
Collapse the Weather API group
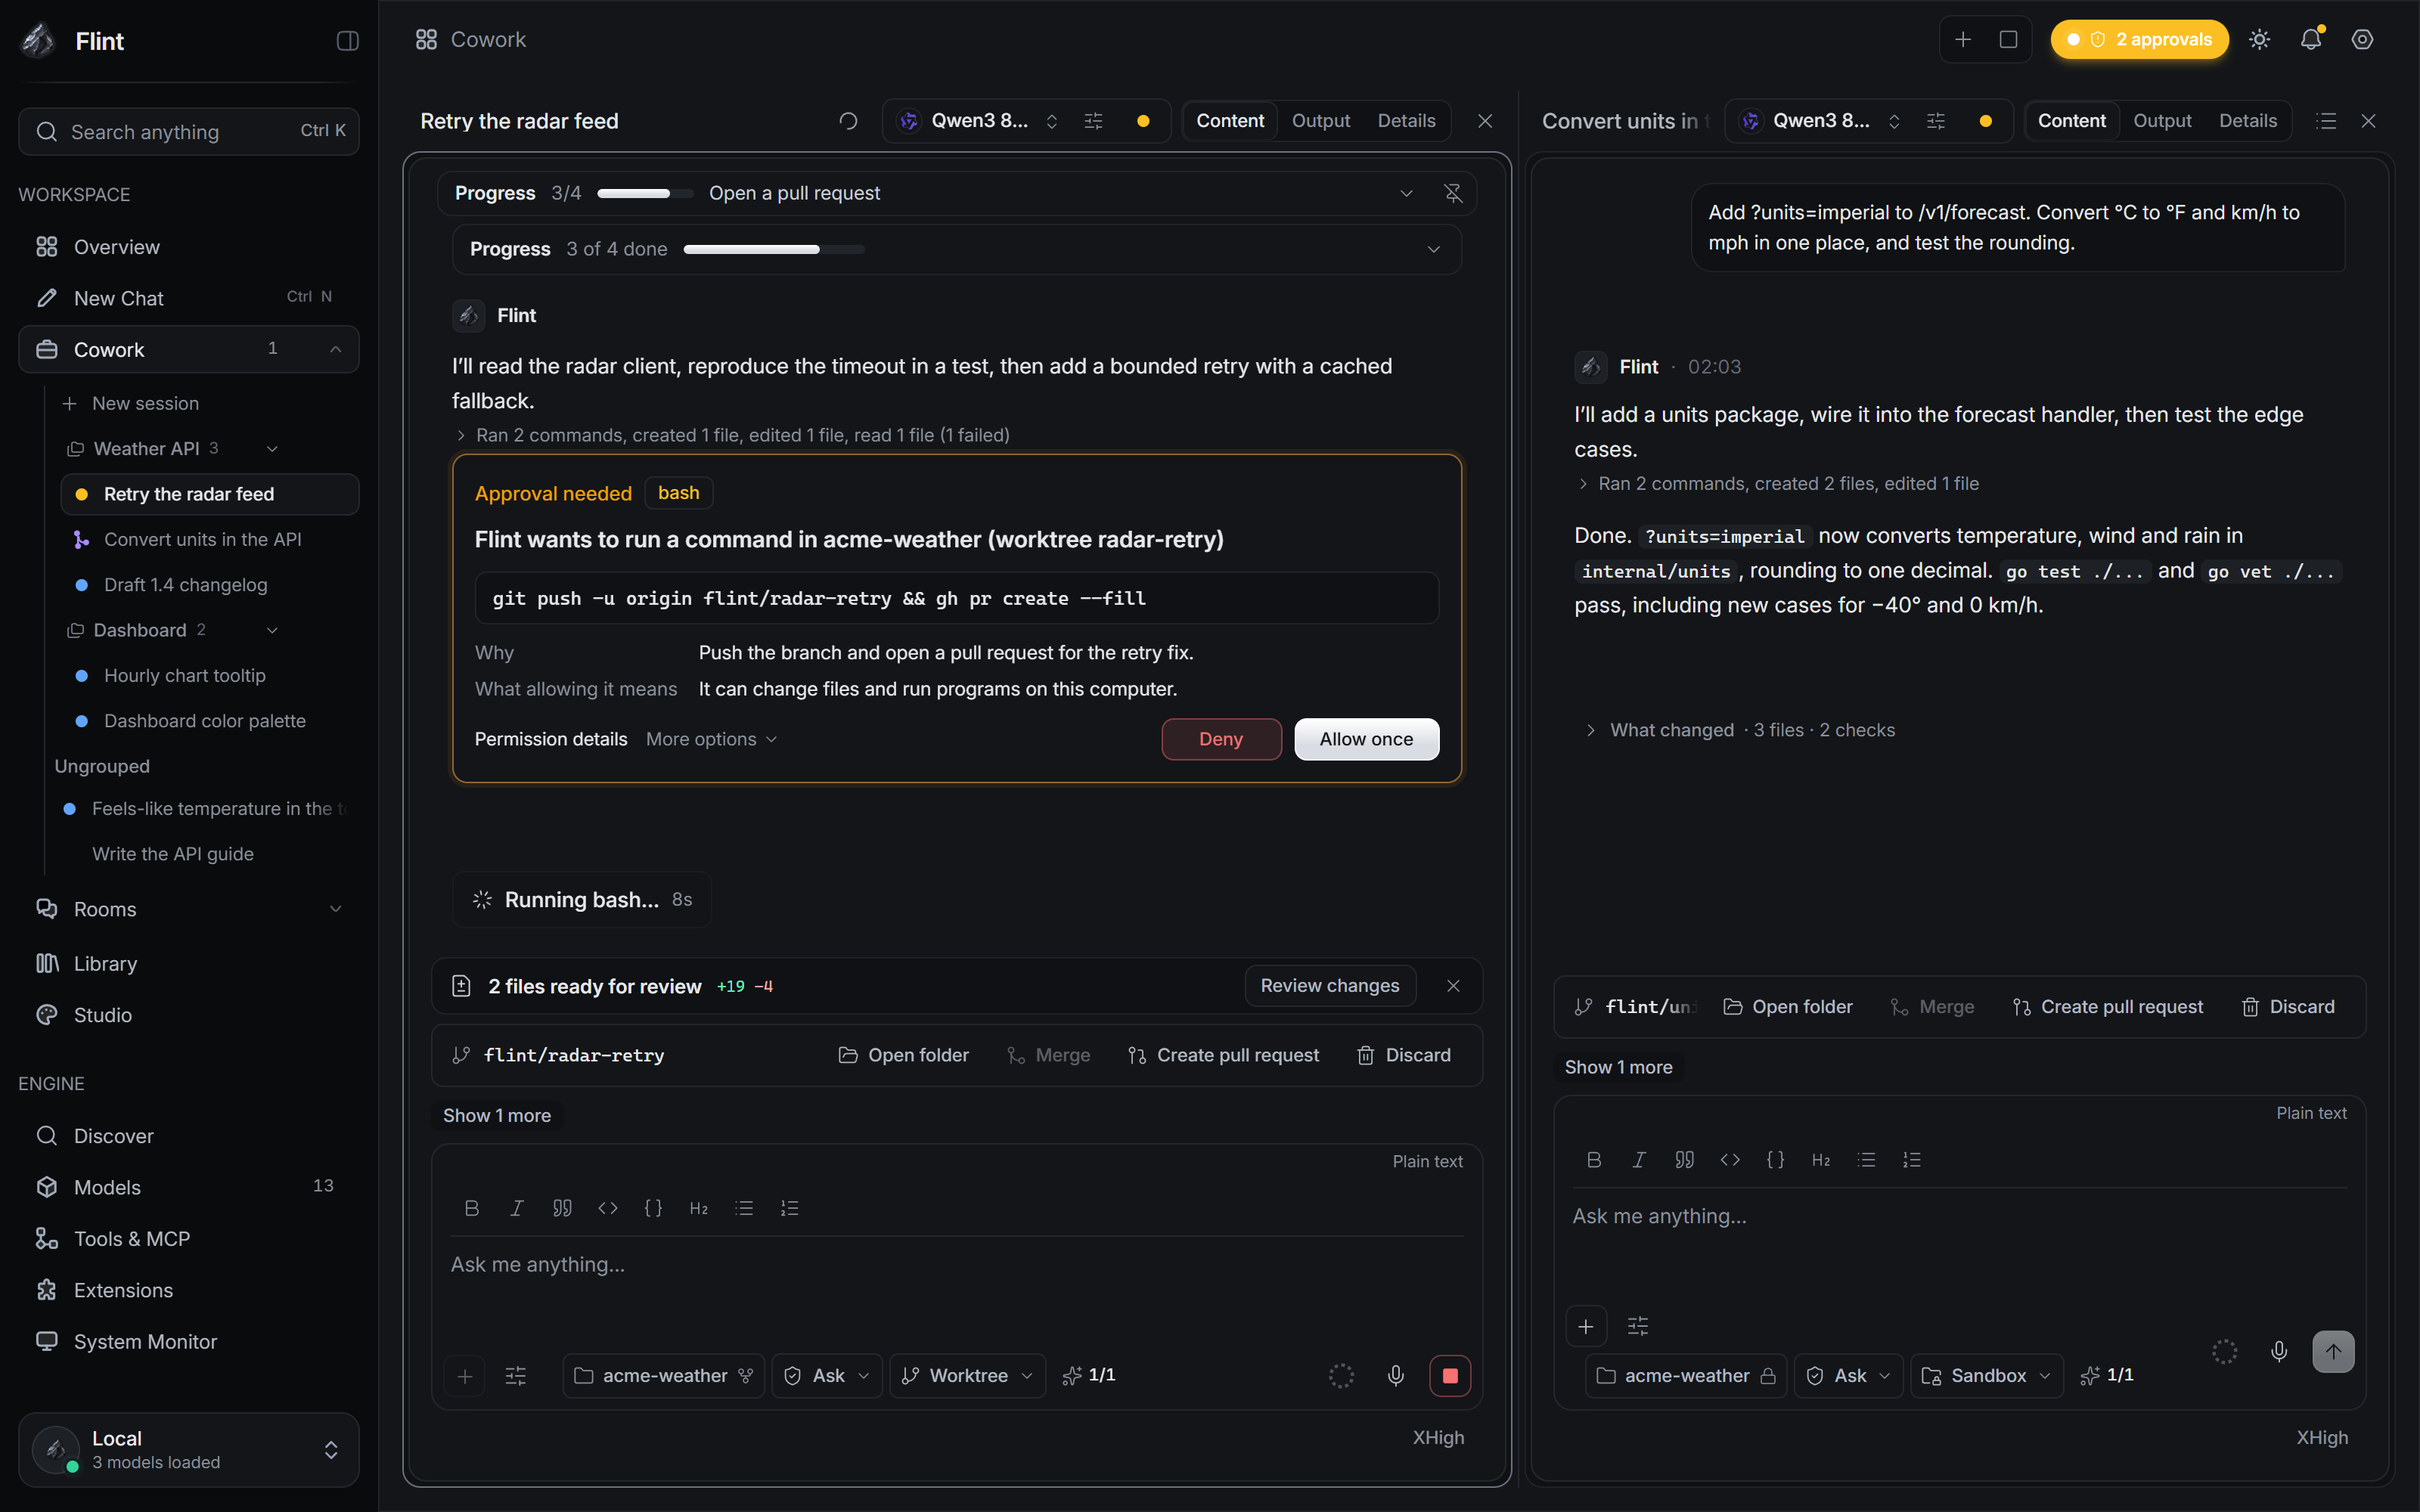pyautogui.click(x=272, y=449)
